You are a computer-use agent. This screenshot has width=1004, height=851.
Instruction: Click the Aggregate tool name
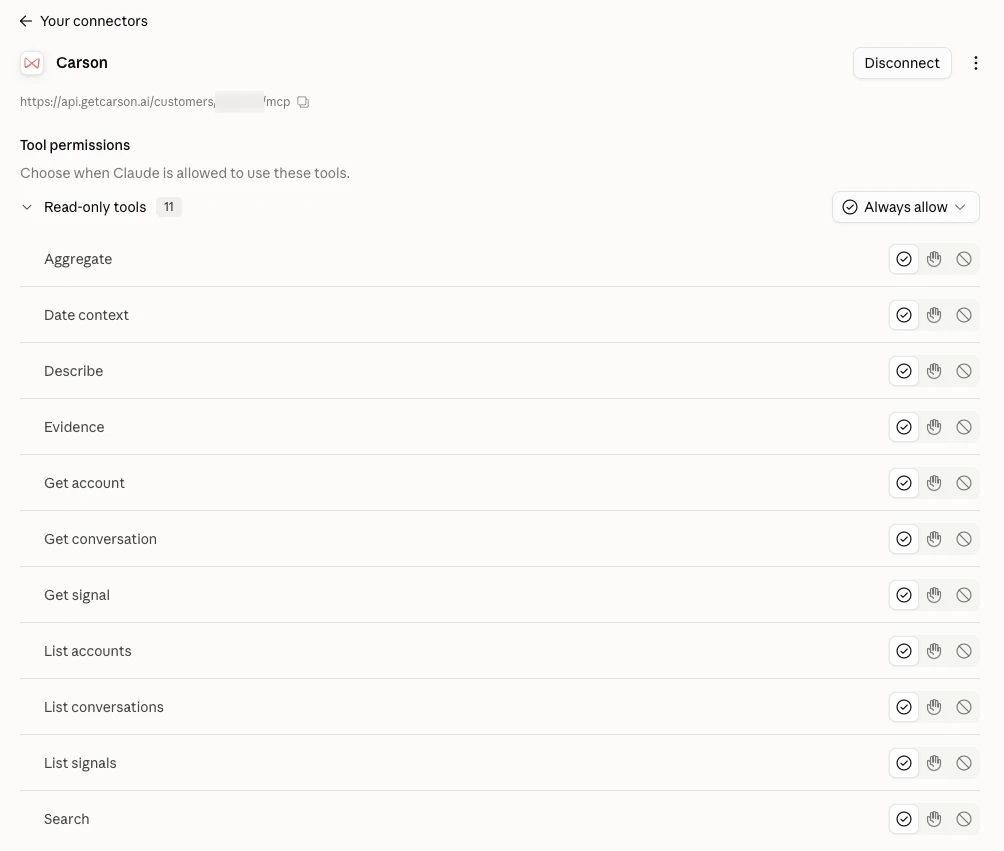point(78,259)
